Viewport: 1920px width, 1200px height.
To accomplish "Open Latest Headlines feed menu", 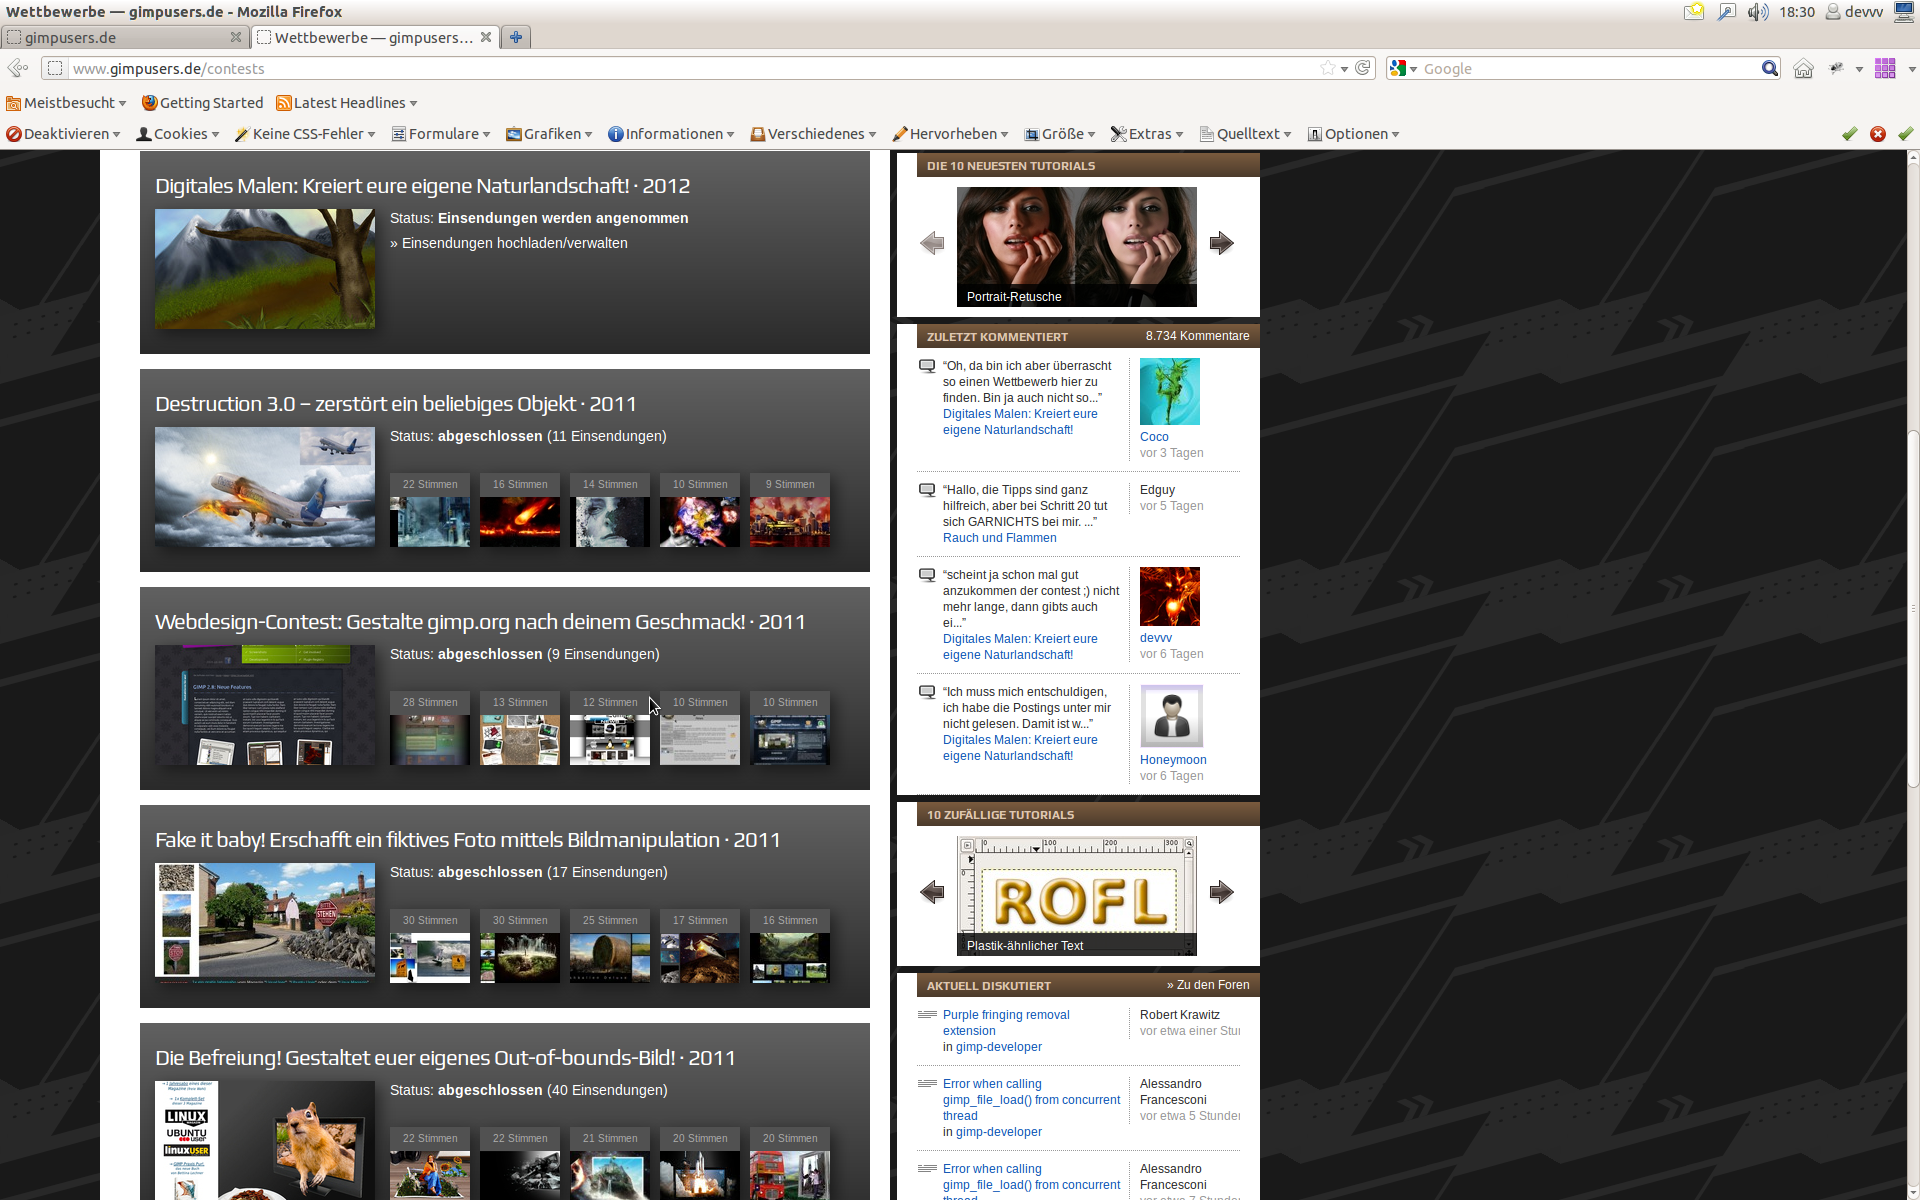I will coord(347,103).
